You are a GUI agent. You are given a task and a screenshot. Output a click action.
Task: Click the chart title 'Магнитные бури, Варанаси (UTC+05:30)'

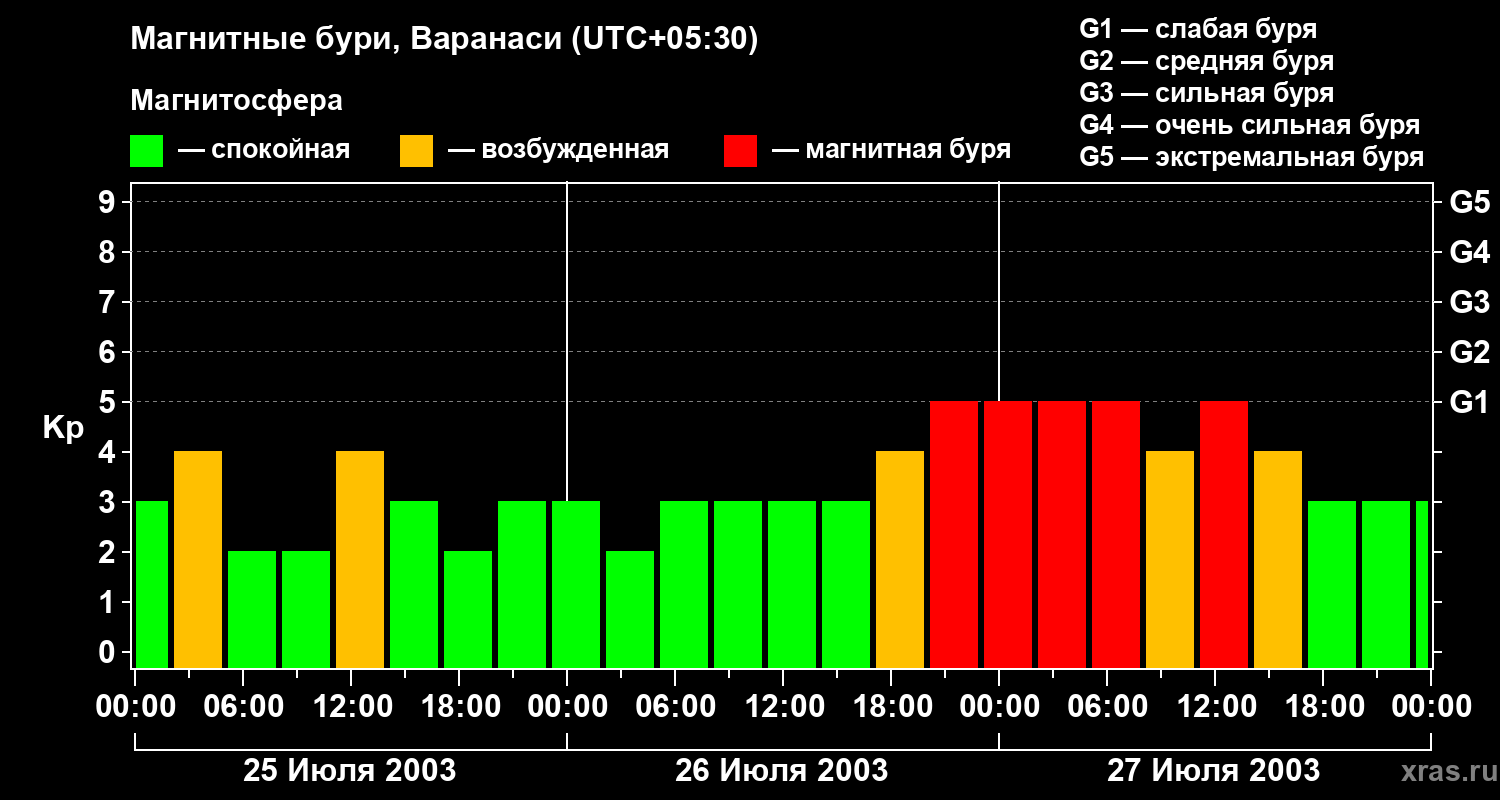445,39
